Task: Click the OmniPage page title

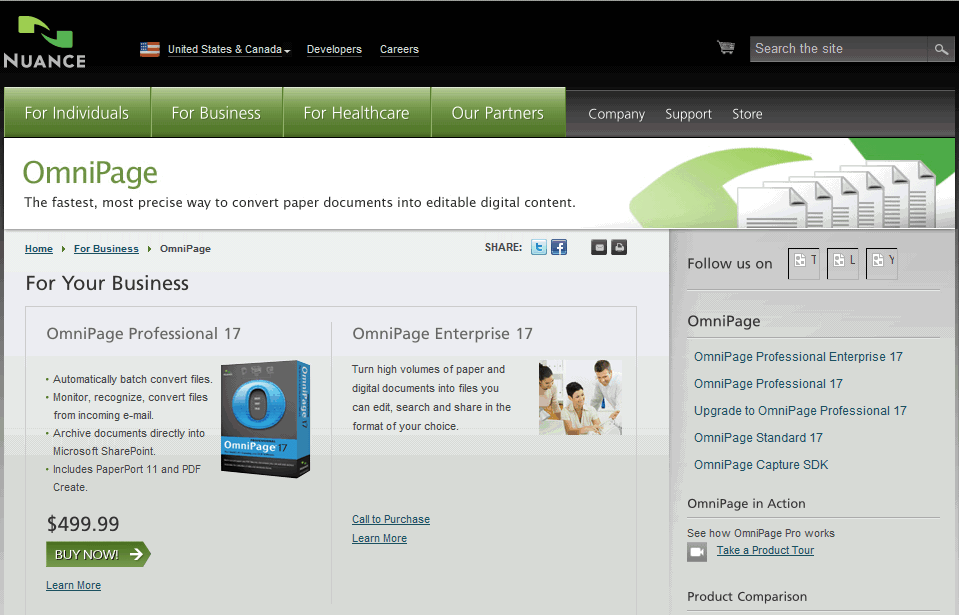Action: pyautogui.click(x=90, y=172)
